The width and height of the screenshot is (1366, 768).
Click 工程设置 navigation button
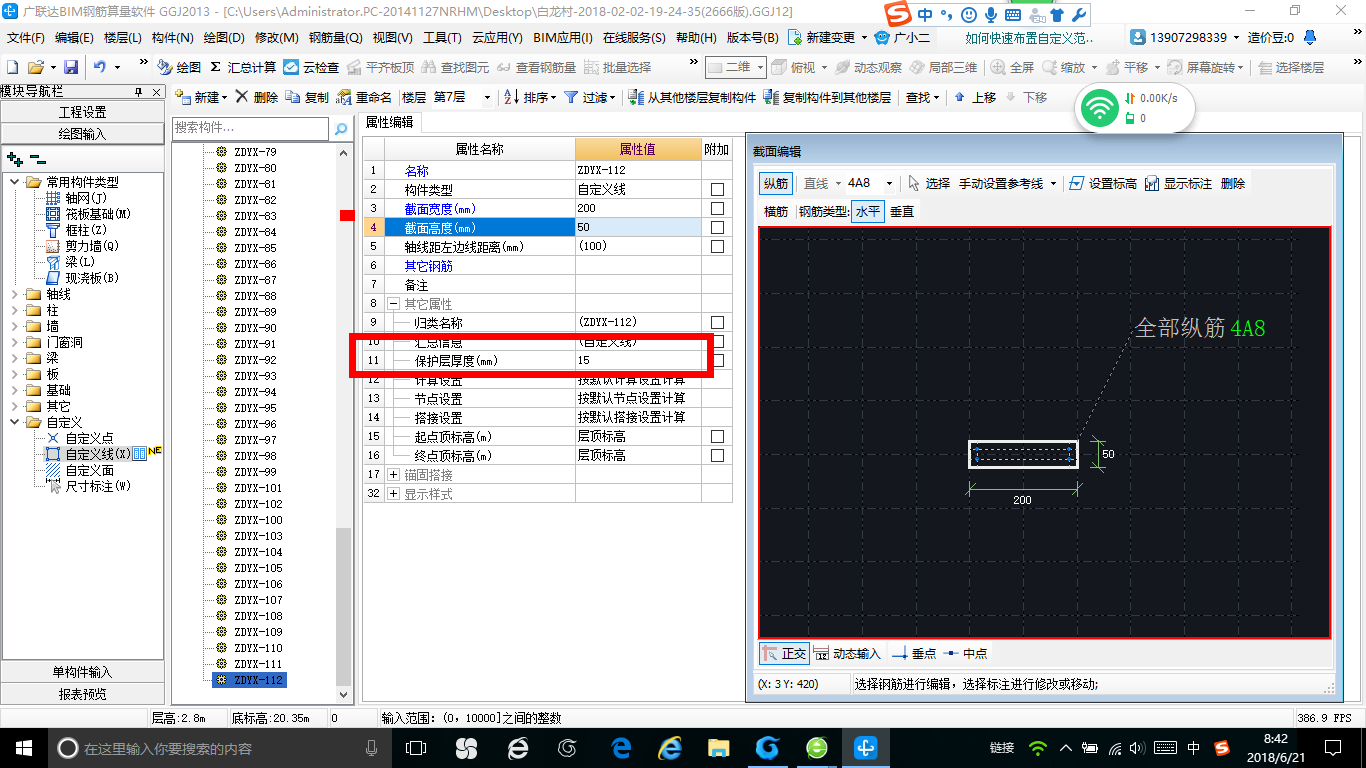[82, 112]
